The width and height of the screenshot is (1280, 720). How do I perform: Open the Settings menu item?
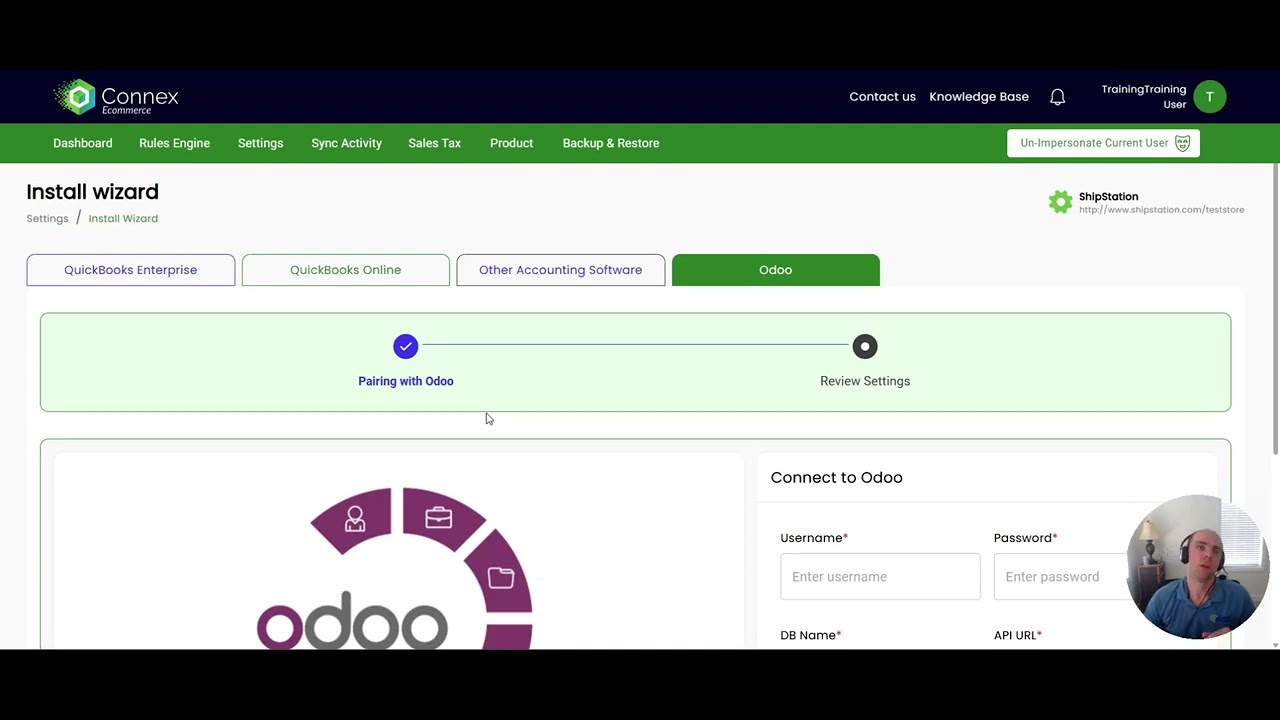point(260,143)
